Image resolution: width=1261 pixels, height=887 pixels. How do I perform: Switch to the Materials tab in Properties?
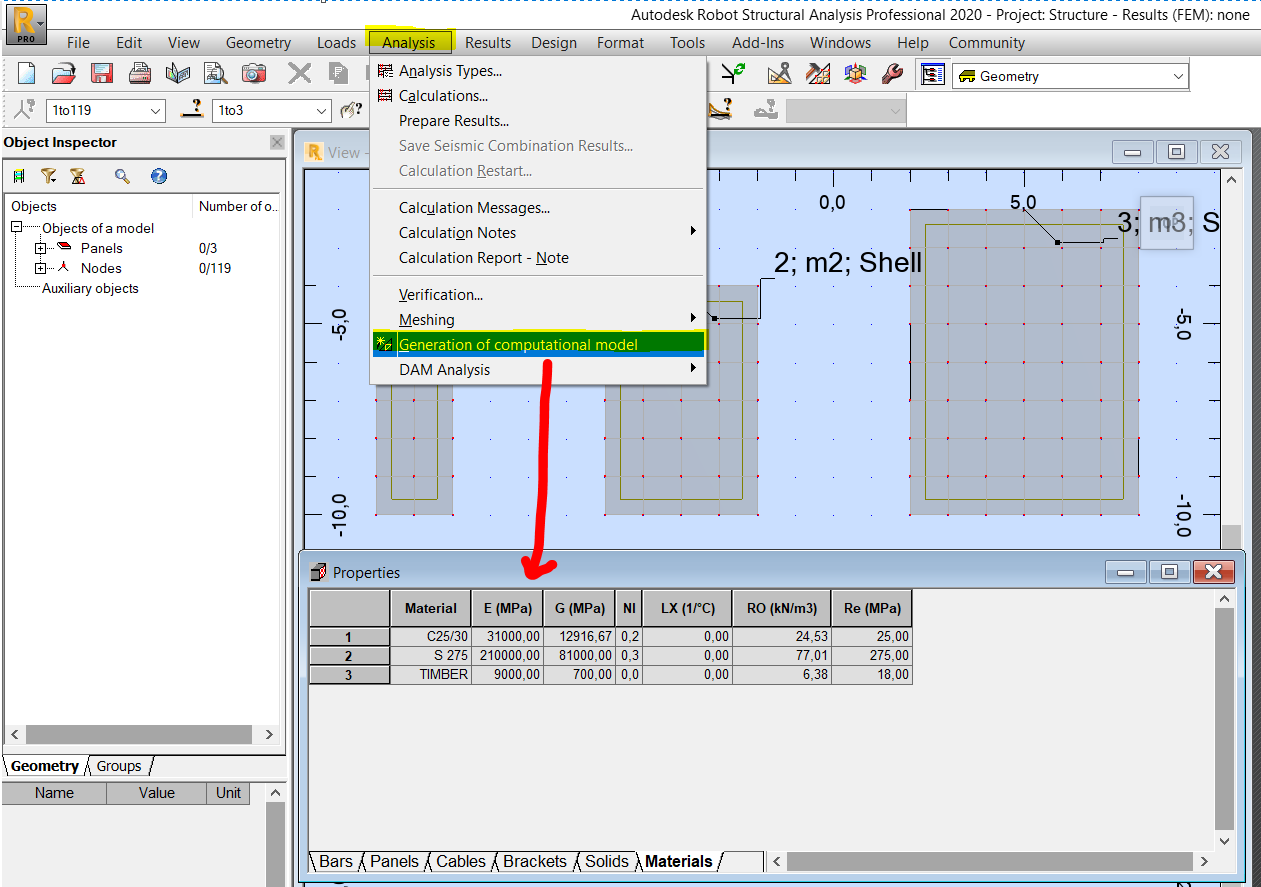click(678, 861)
